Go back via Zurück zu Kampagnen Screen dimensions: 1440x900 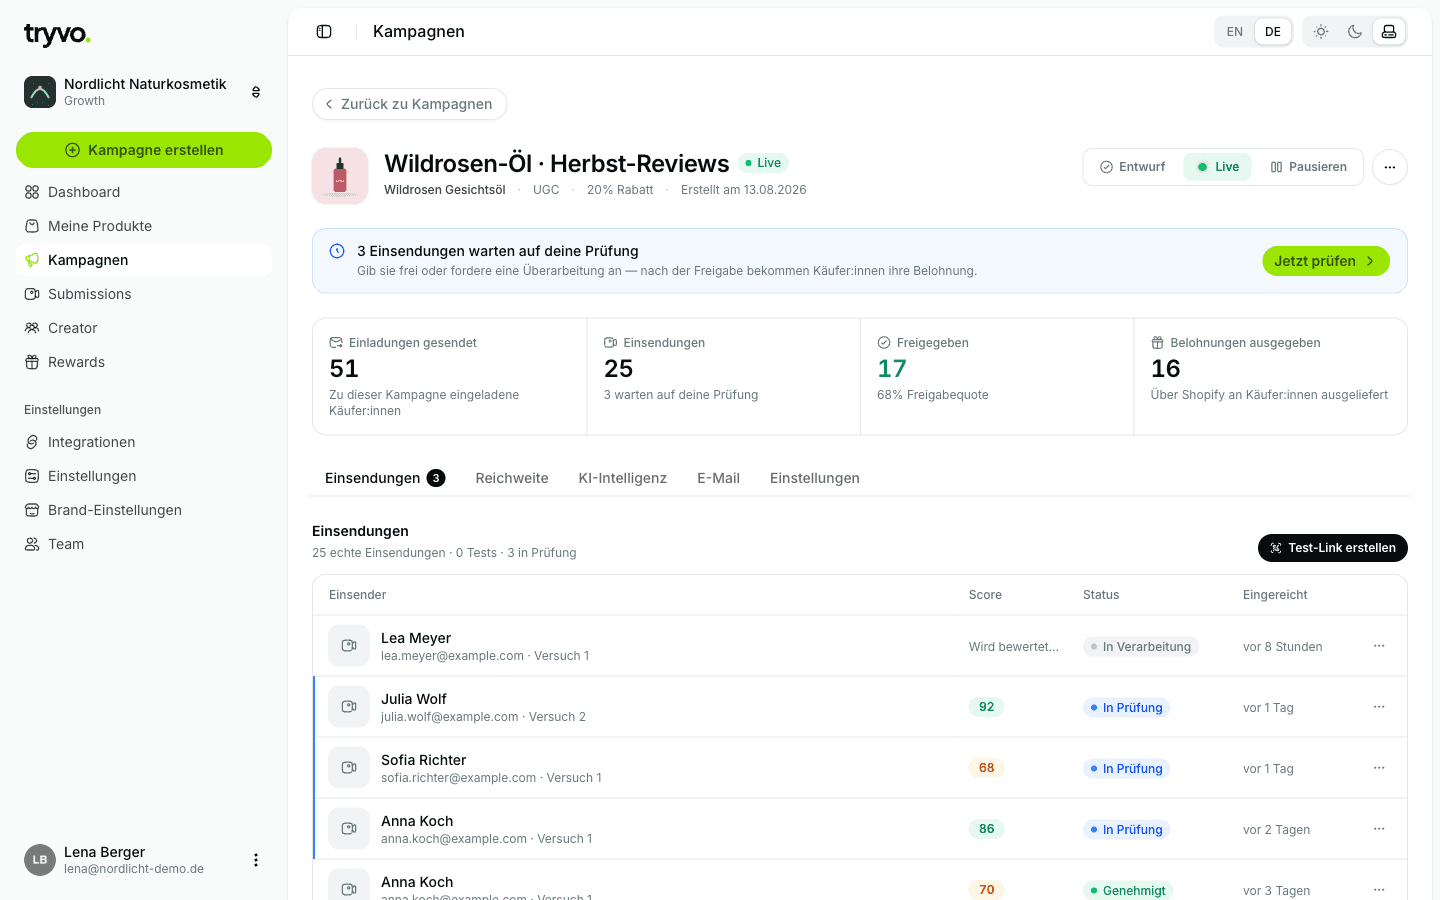coord(410,104)
